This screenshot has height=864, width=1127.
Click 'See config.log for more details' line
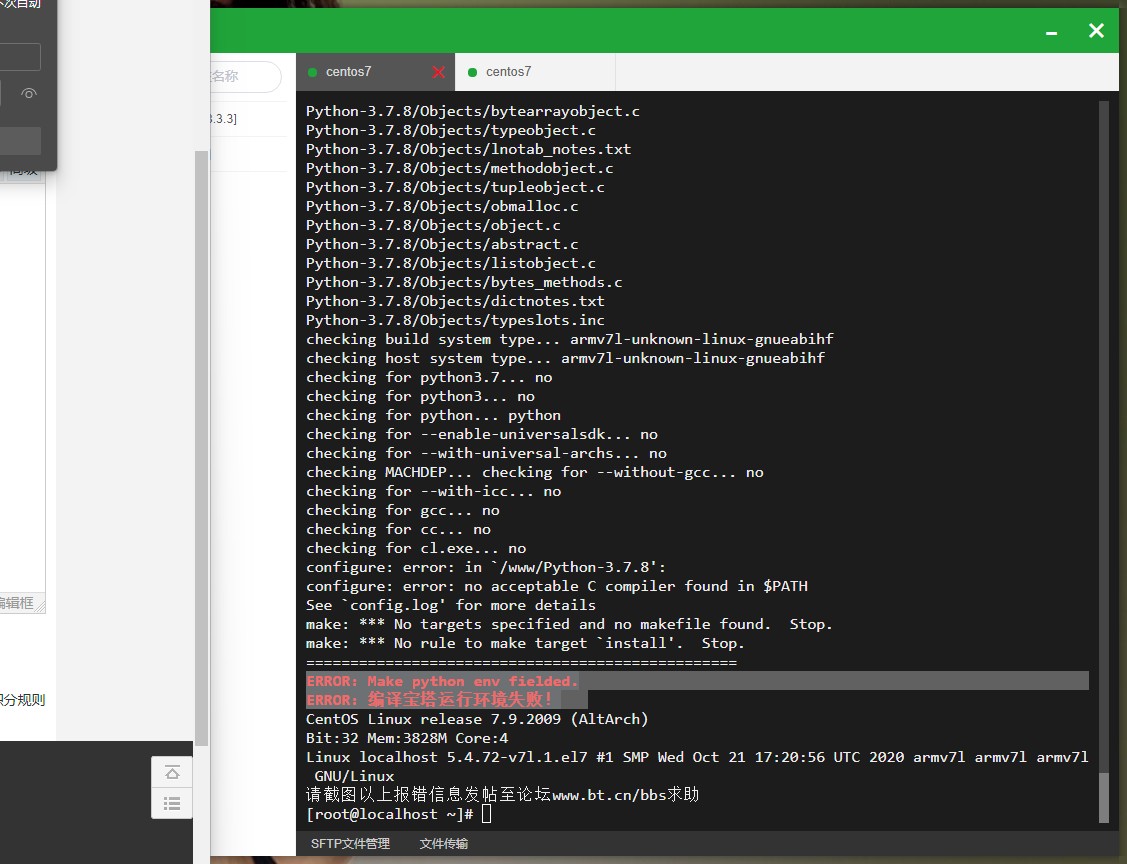[x=451, y=605]
